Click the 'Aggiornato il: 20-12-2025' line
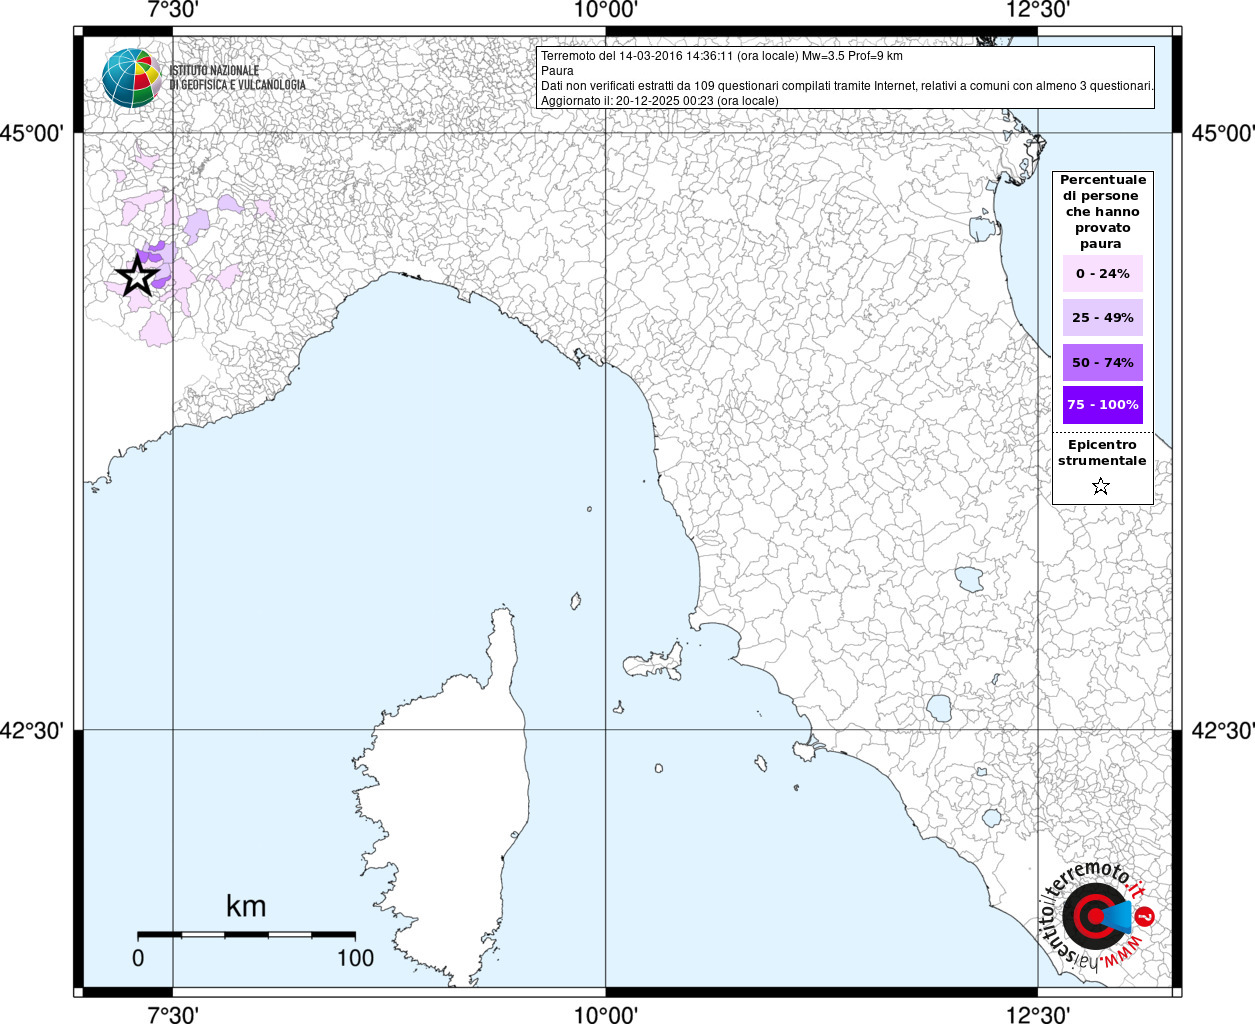Screen dimensions: 1255x1024 point(660,101)
